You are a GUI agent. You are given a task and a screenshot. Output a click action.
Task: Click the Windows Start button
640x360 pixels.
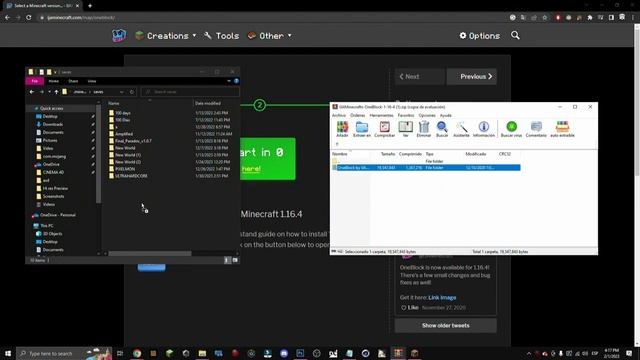8,353
